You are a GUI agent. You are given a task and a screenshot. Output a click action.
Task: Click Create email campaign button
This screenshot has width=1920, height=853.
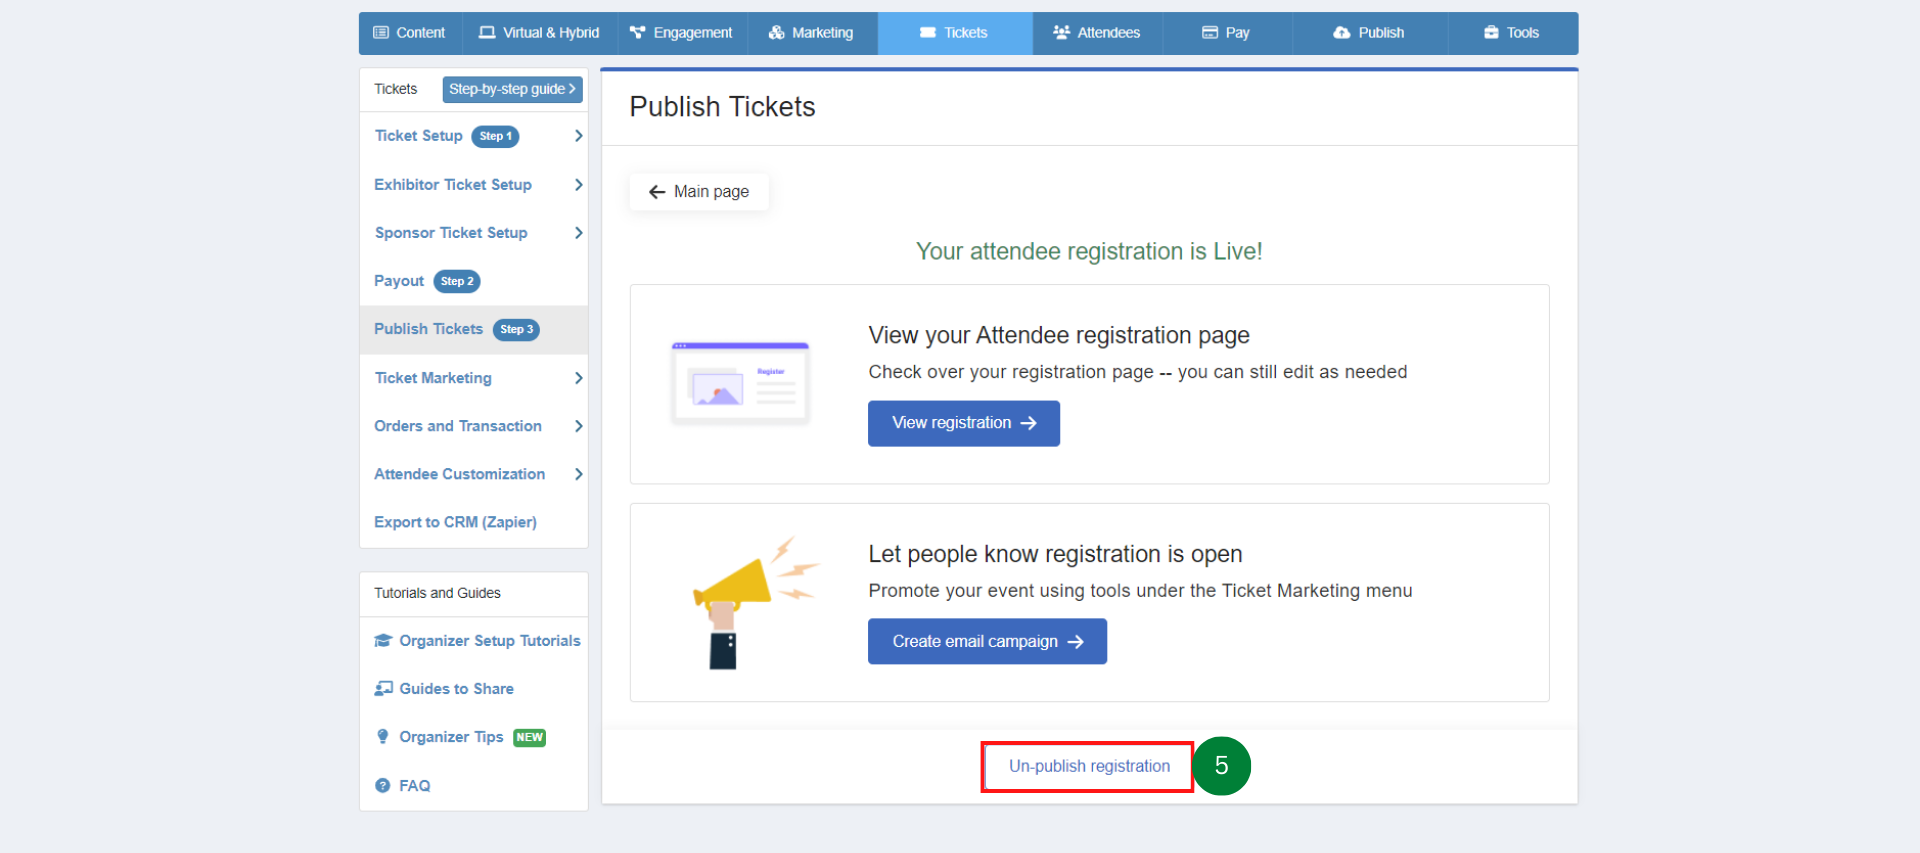[x=987, y=641]
